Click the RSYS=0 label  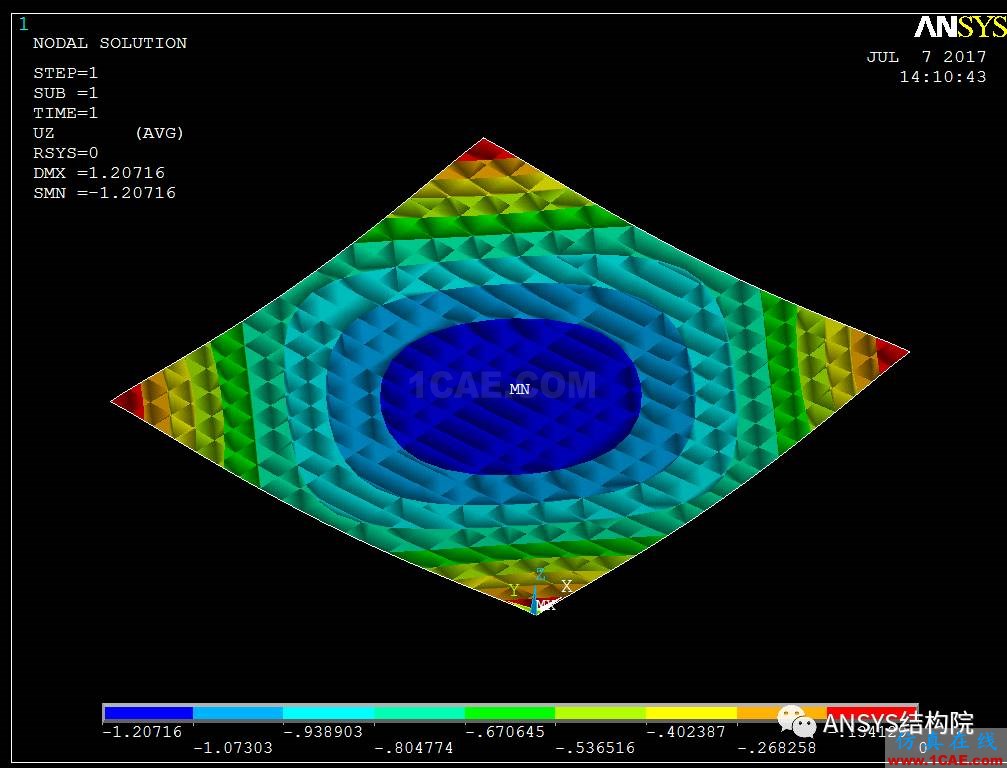tap(66, 153)
